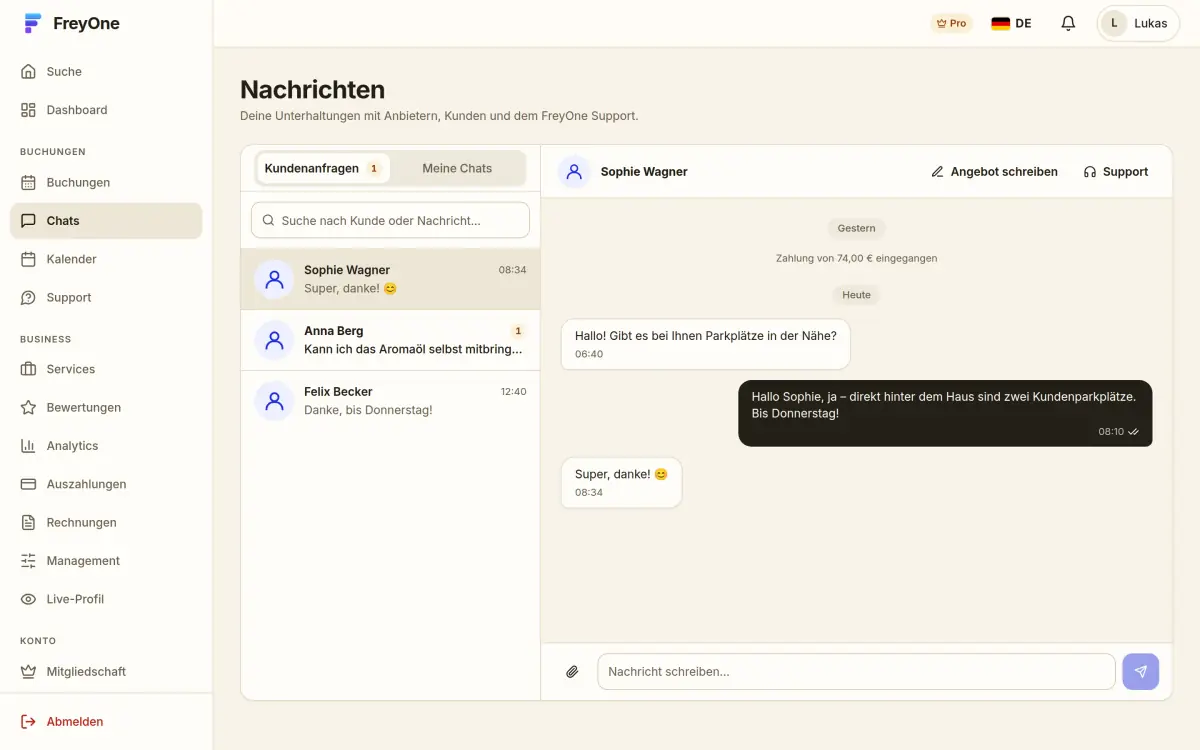Click the Dashboard grid icon
This screenshot has width=1200, height=750.
(28, 110)
